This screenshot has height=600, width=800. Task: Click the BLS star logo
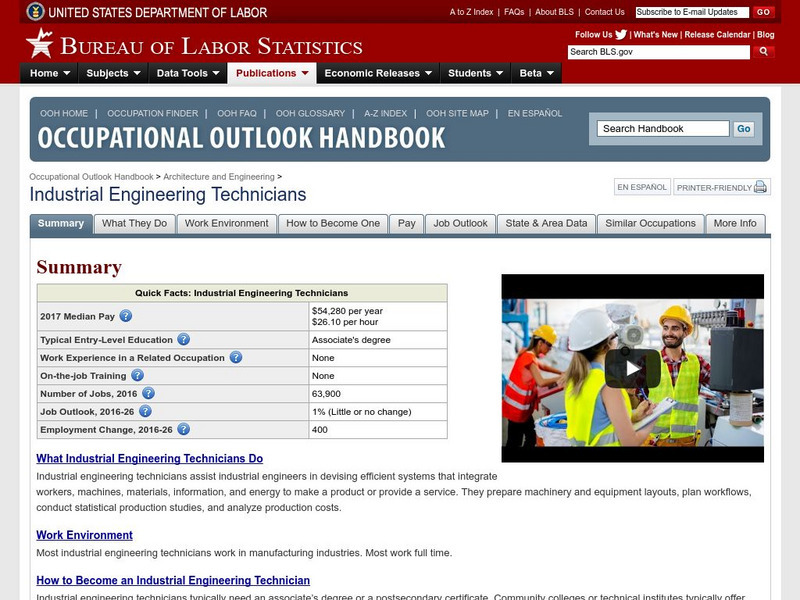(40, 43)
